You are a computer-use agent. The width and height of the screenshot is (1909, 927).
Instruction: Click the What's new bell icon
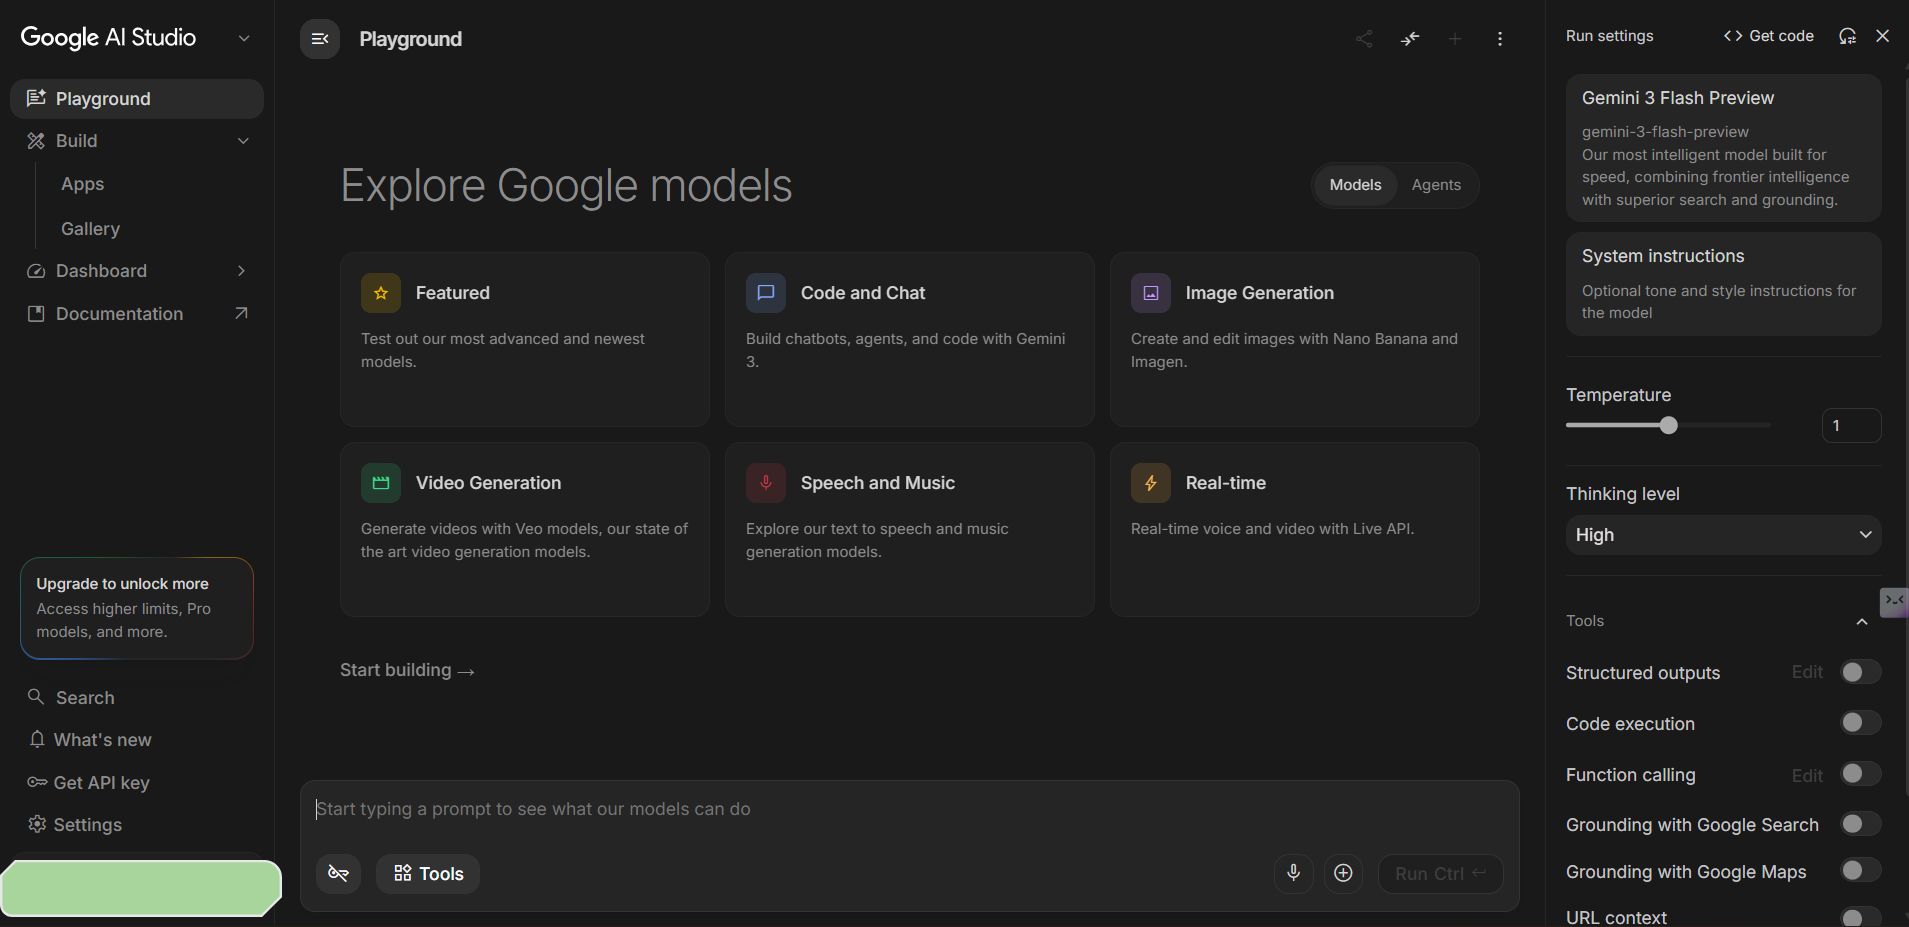point(37,739)
